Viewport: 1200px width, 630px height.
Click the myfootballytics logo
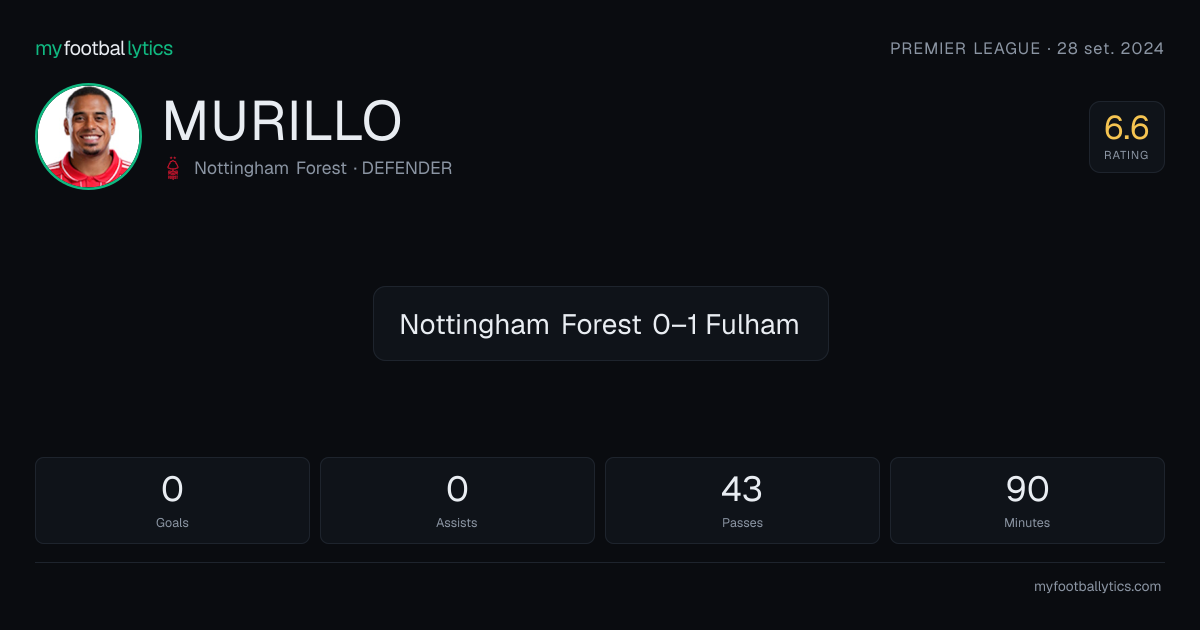click(x=104, y=48)
